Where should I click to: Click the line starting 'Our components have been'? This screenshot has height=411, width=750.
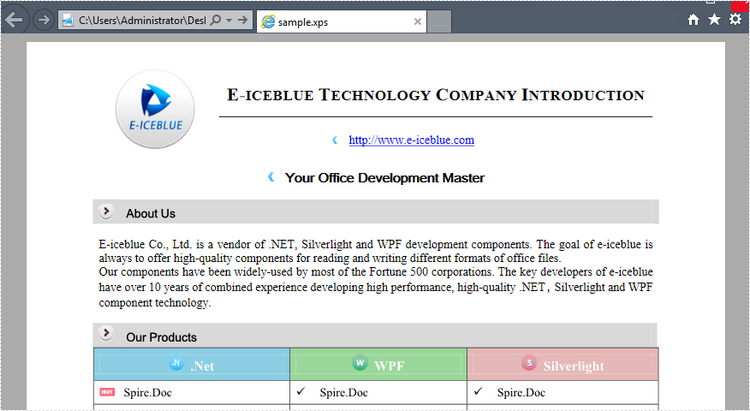point(375,272)
